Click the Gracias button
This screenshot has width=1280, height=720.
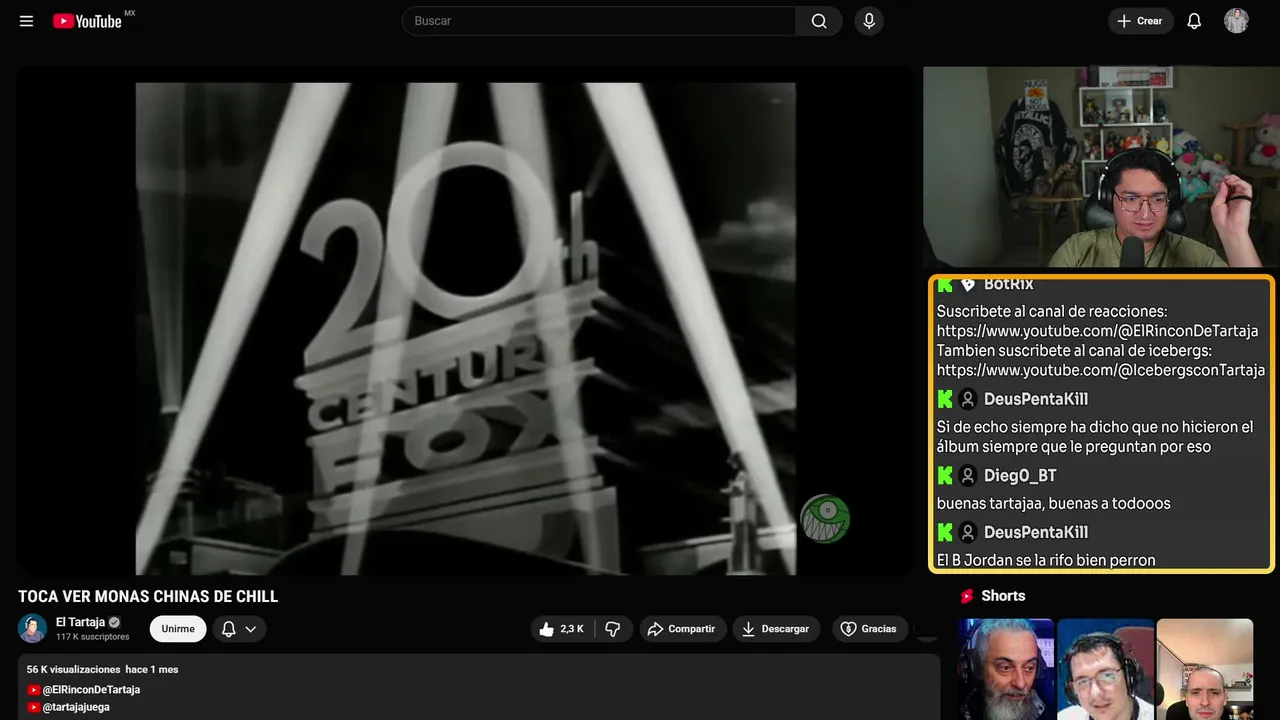(868, 629)
